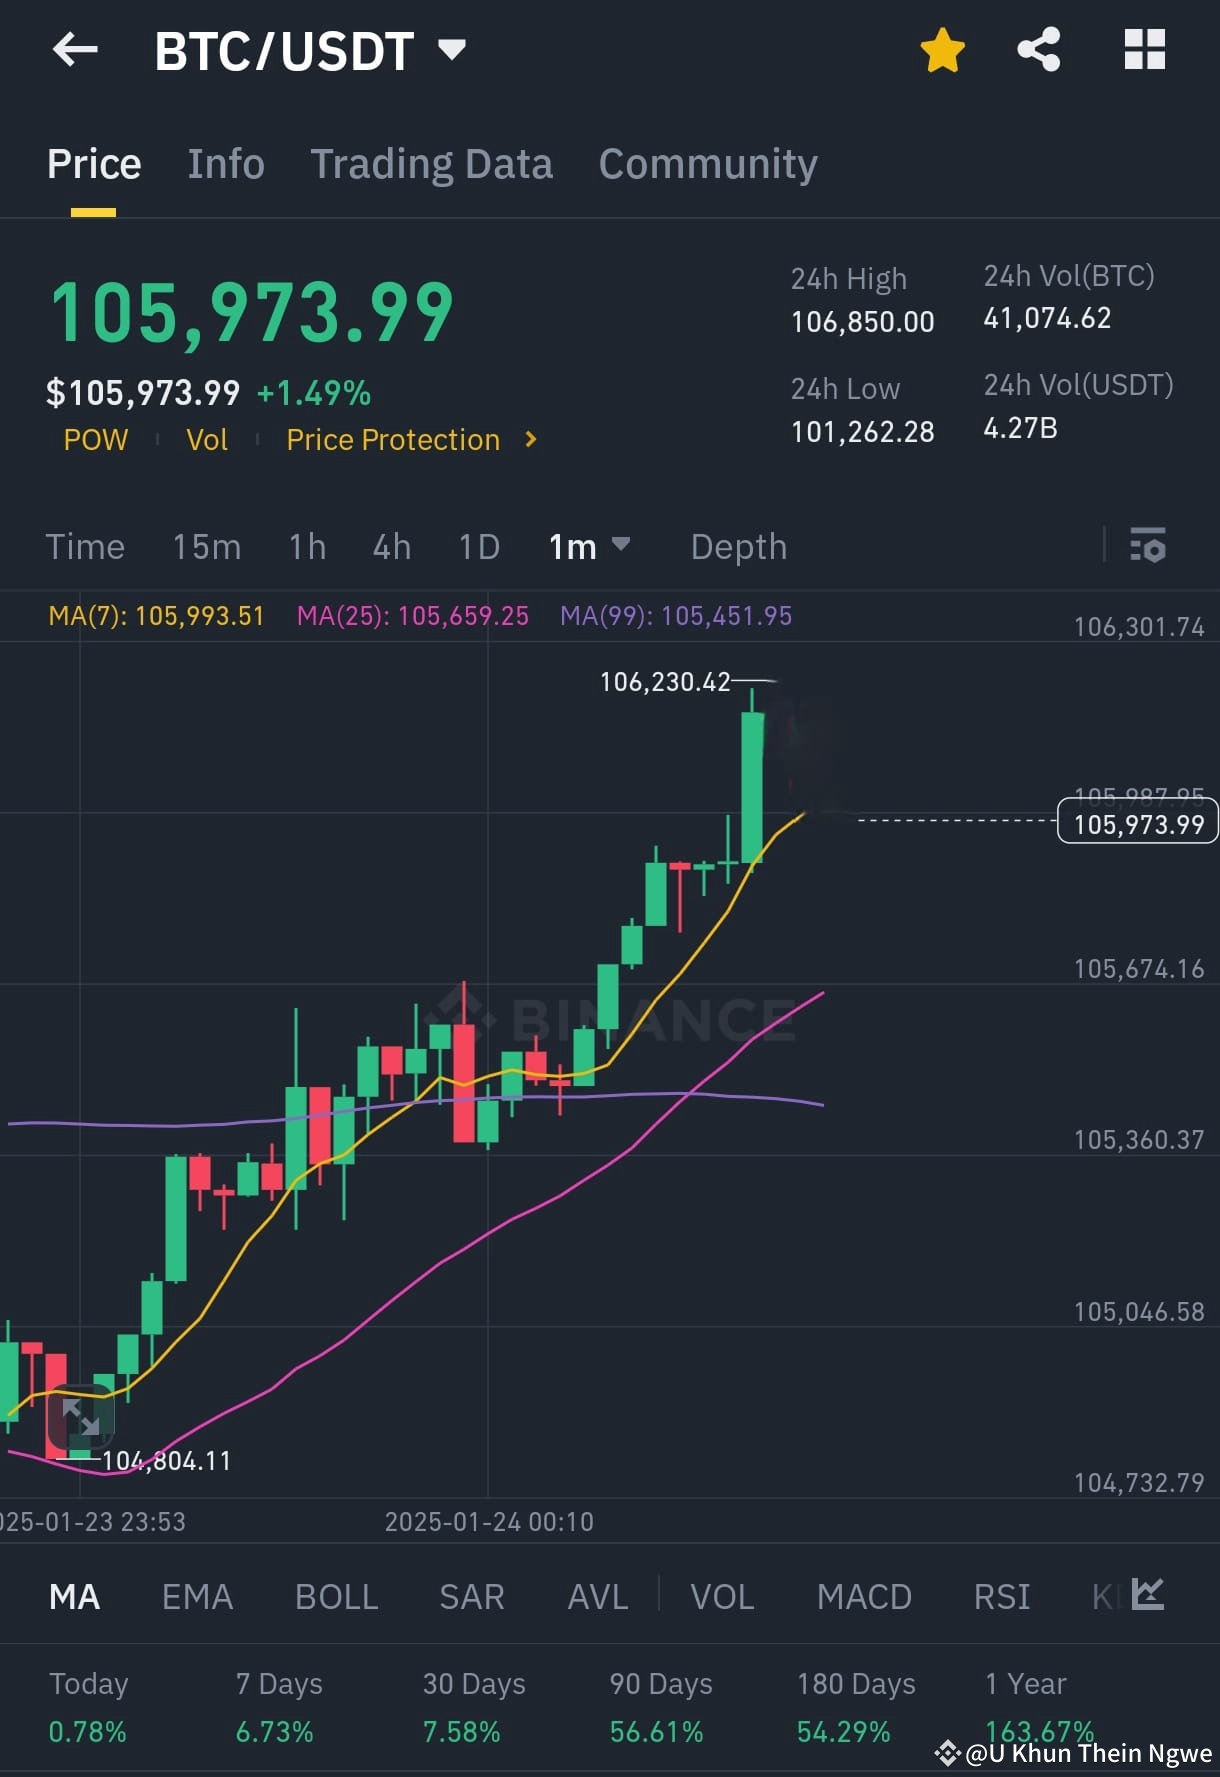Switch to the Trading Data tab

(x=432, y=163)
